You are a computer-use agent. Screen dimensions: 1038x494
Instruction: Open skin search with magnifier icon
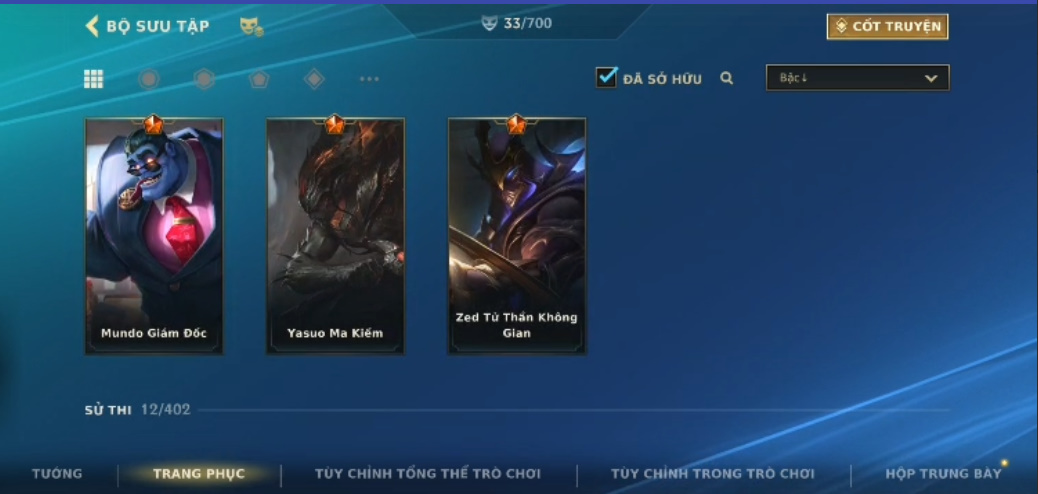[727, 78]
